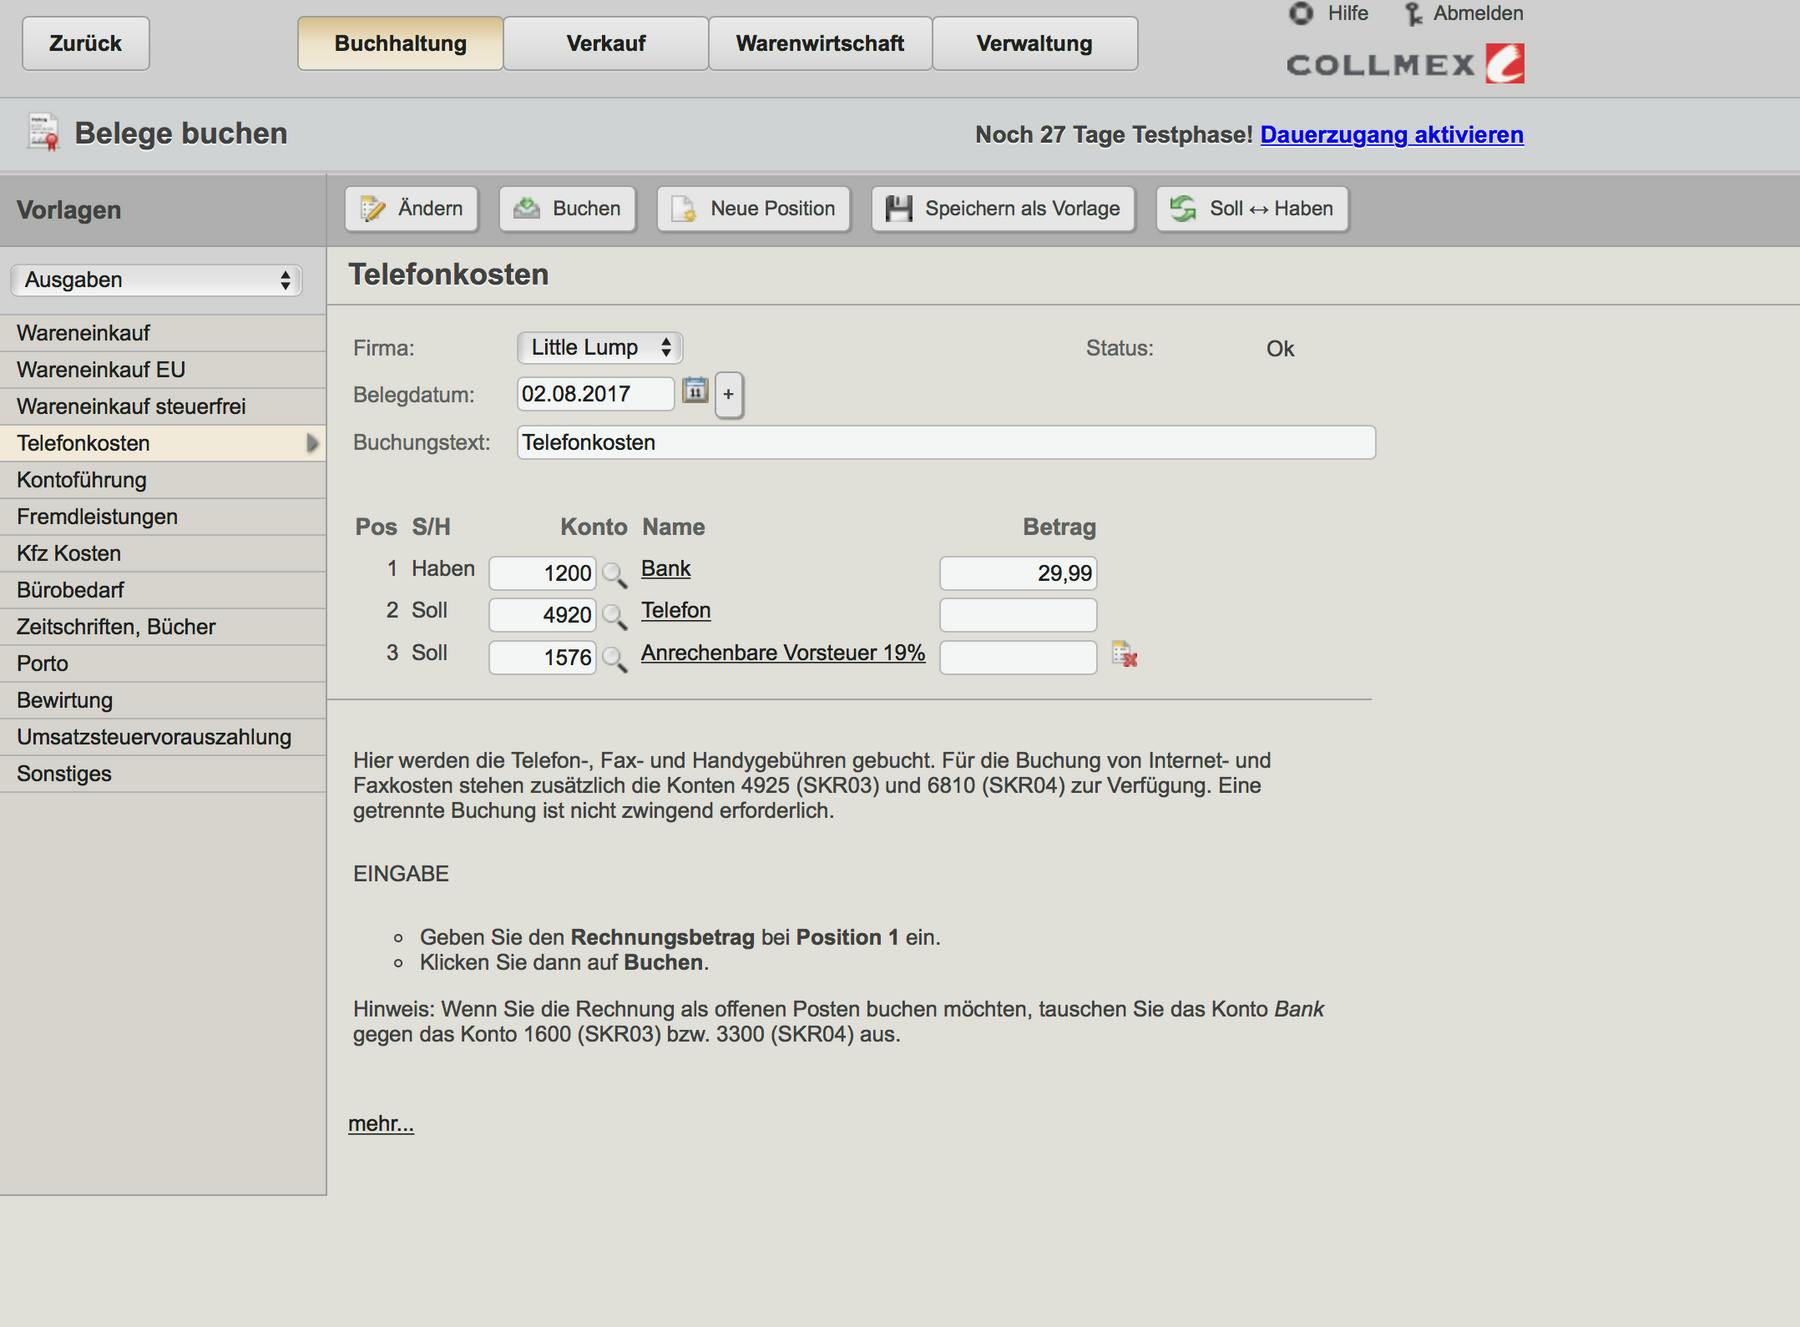Screen dimensions: 1800x1327
Task: Click the magnifier next to Konto 4920
Action: pyautogui.click(x=615, y=617)
